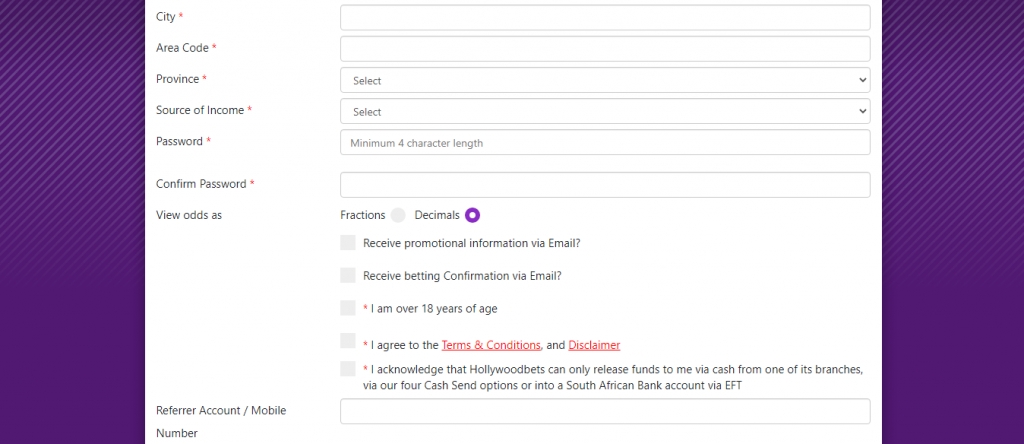
Task: Click the Province dropdown chevron arrow
Action: click(863, 80)
